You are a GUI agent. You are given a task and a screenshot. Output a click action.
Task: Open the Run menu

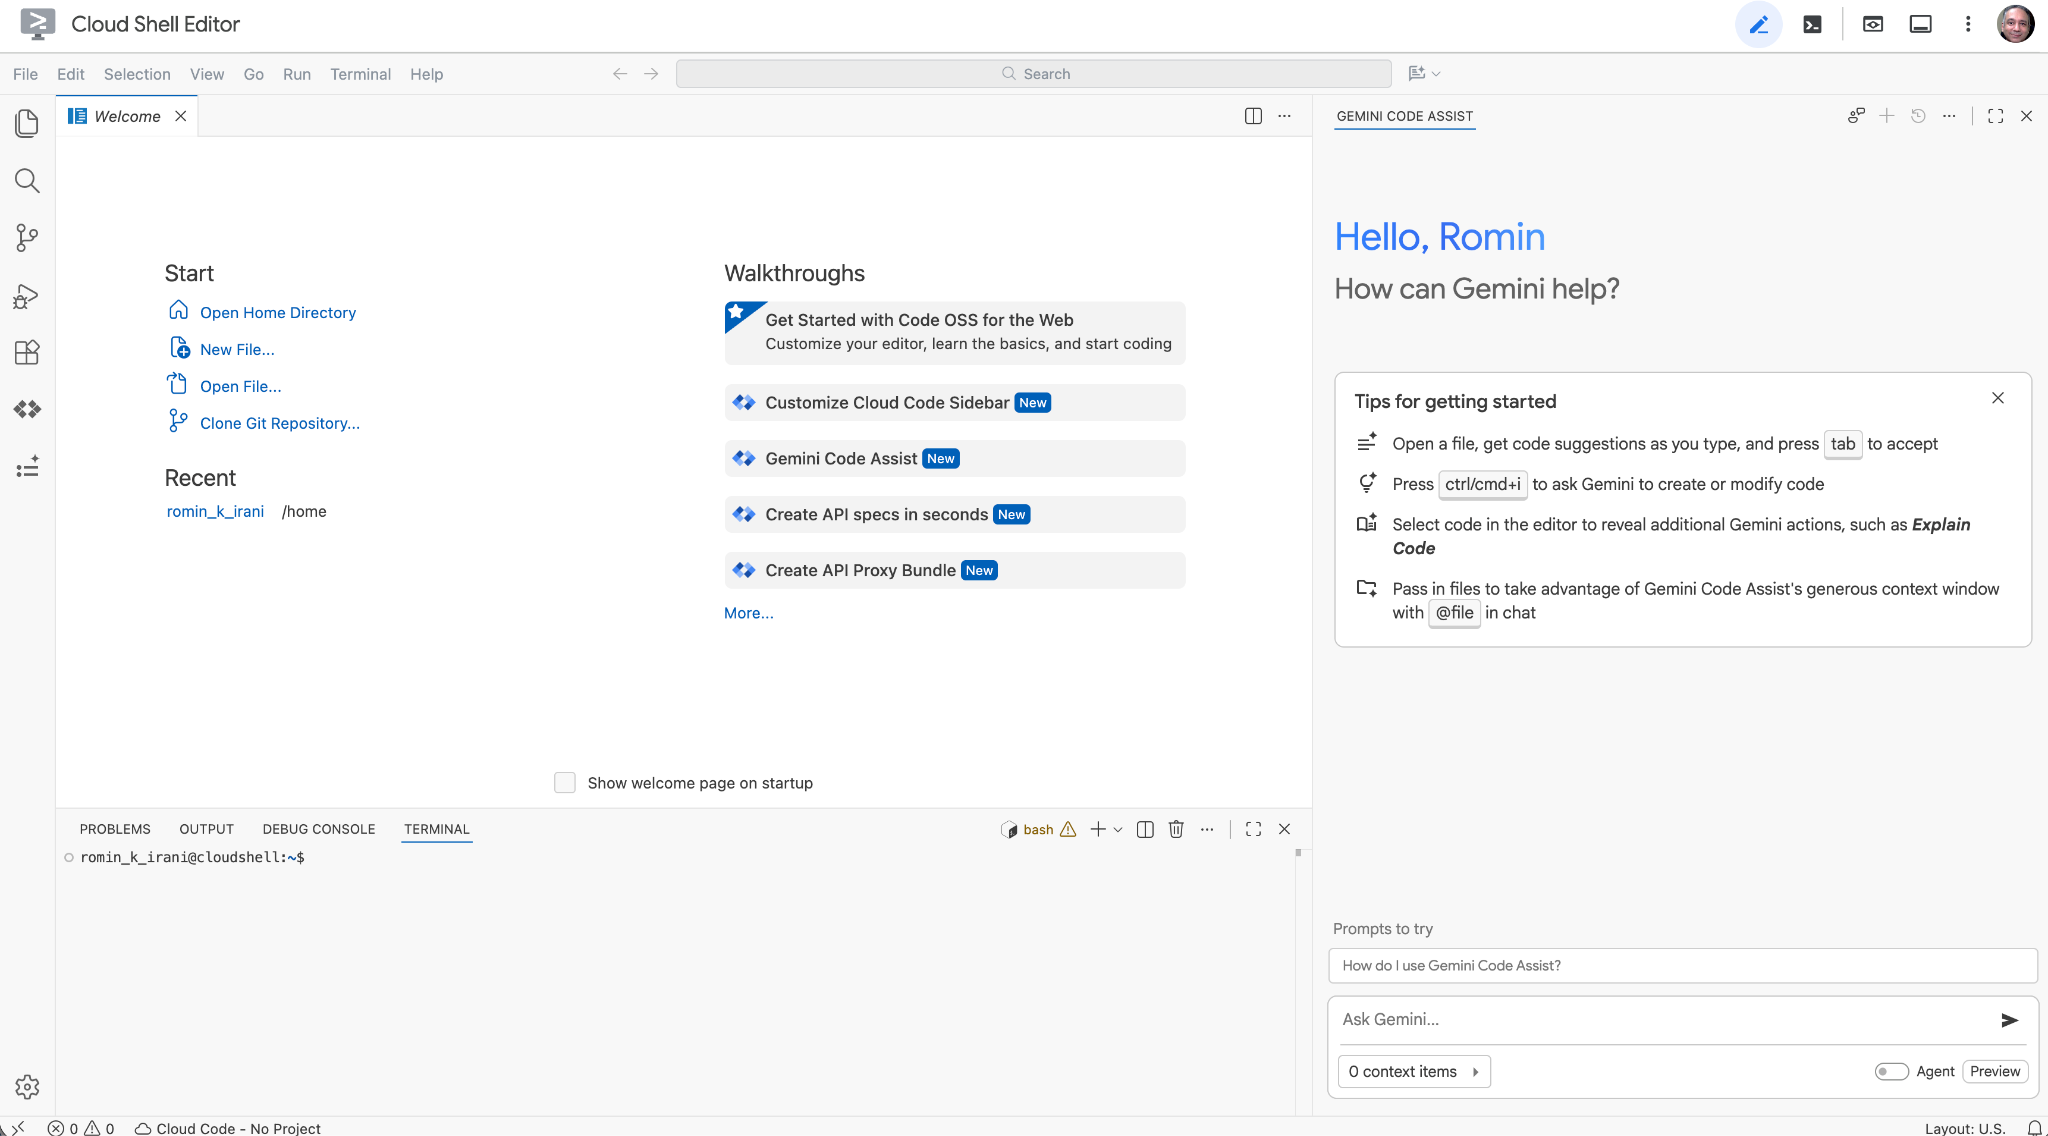(x=297, y=74)
